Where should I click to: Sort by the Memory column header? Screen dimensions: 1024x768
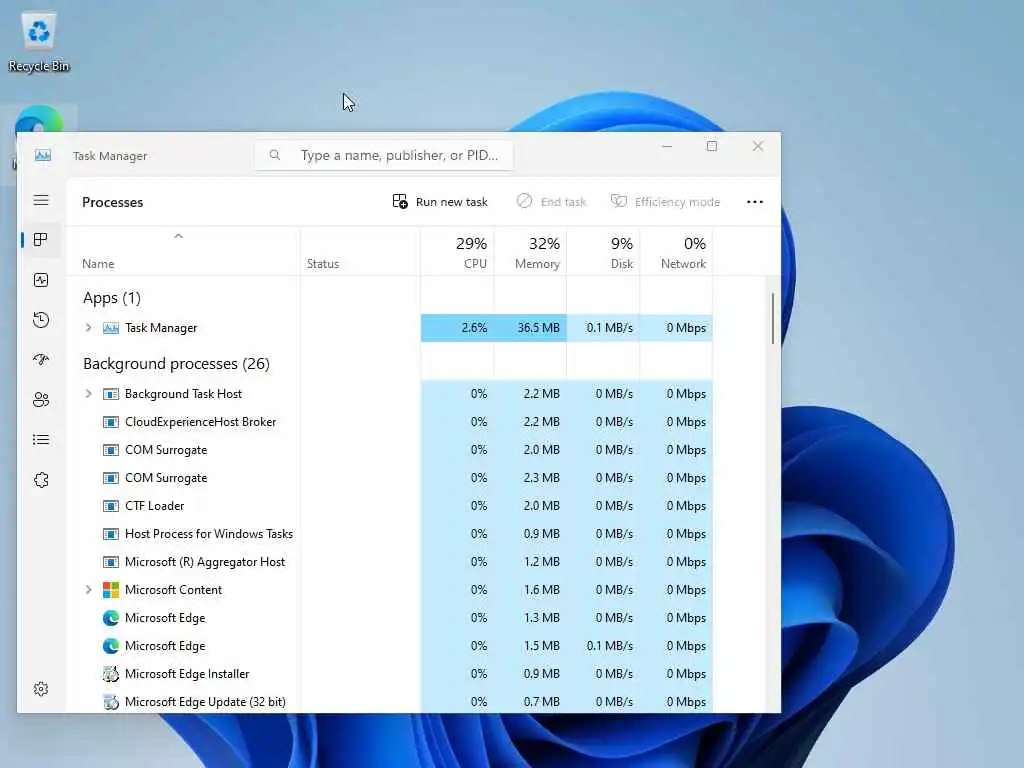point(531,252)
